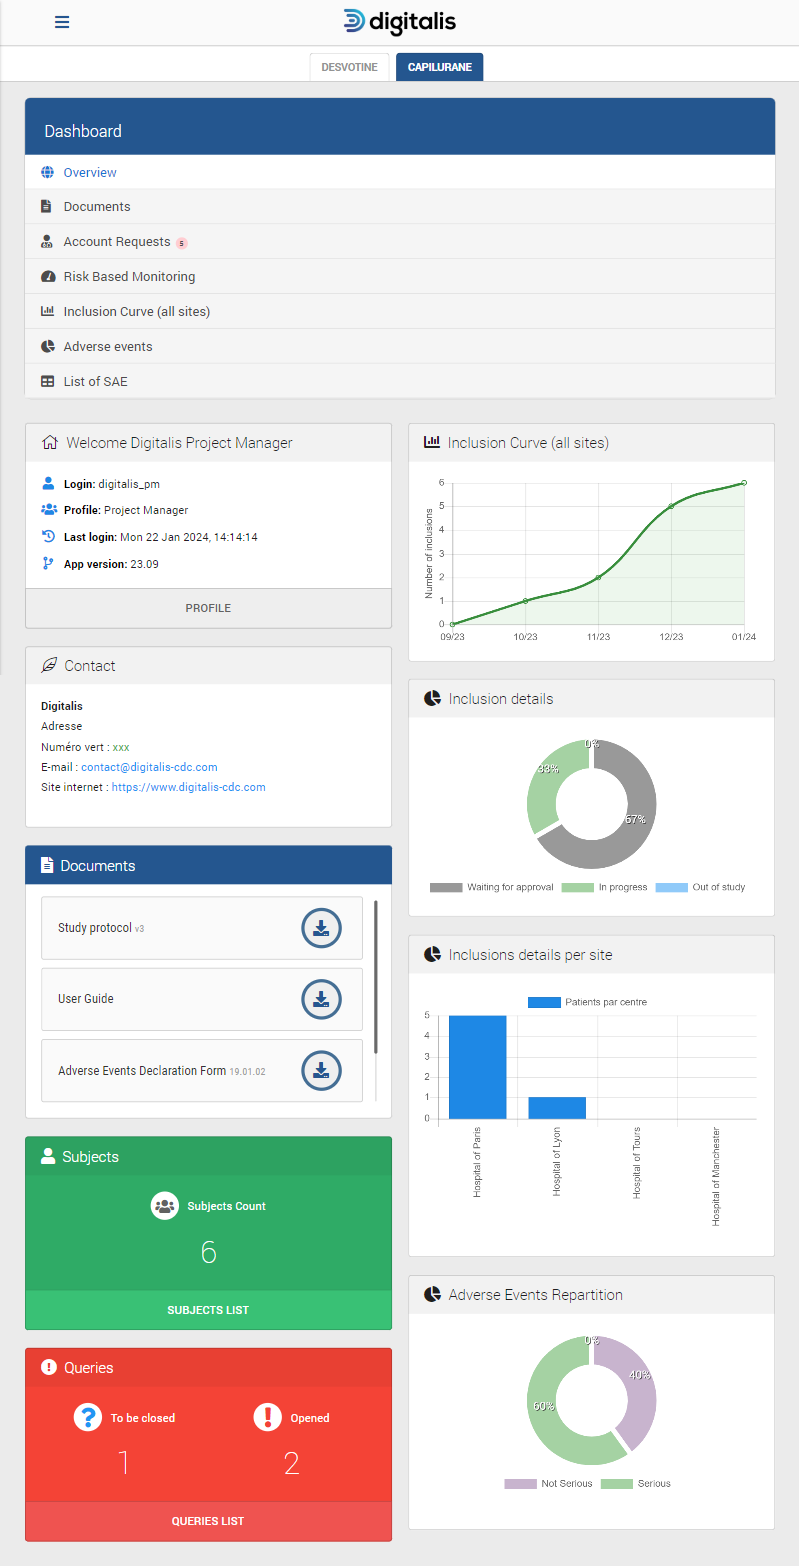This screenshot has width=799, height=1566.
Task: Switch to the DESVOTINE study tab
Action: (349, 68)
